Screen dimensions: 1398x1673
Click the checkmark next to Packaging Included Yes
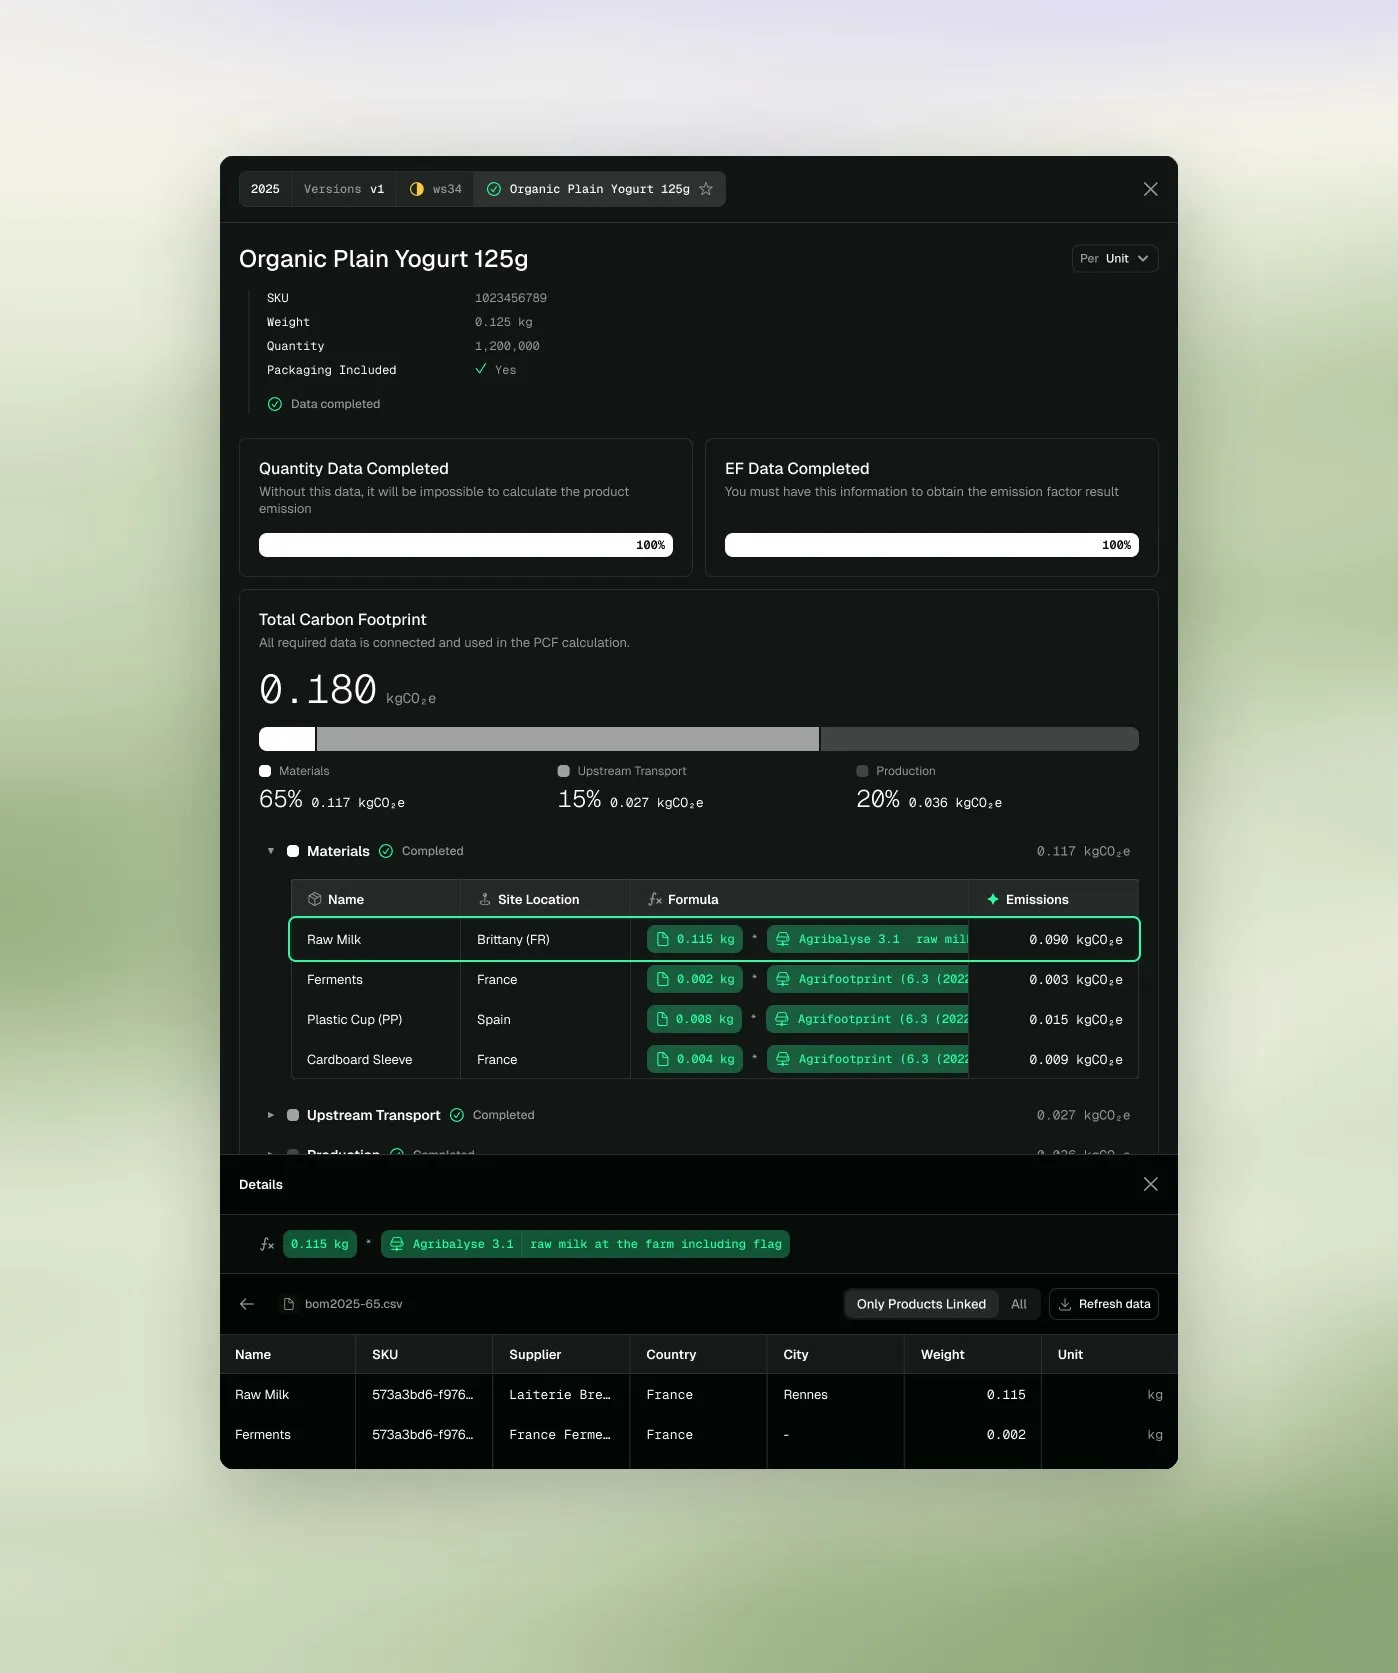click(481, 369)
